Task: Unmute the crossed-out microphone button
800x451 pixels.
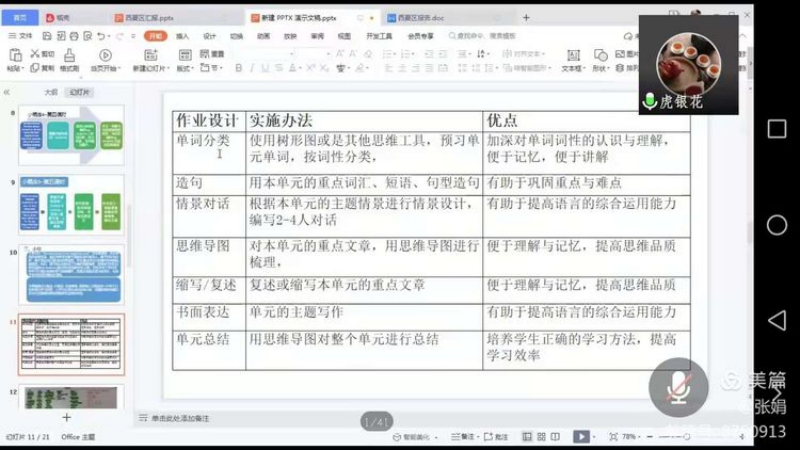Action: (x=678, y=386)
